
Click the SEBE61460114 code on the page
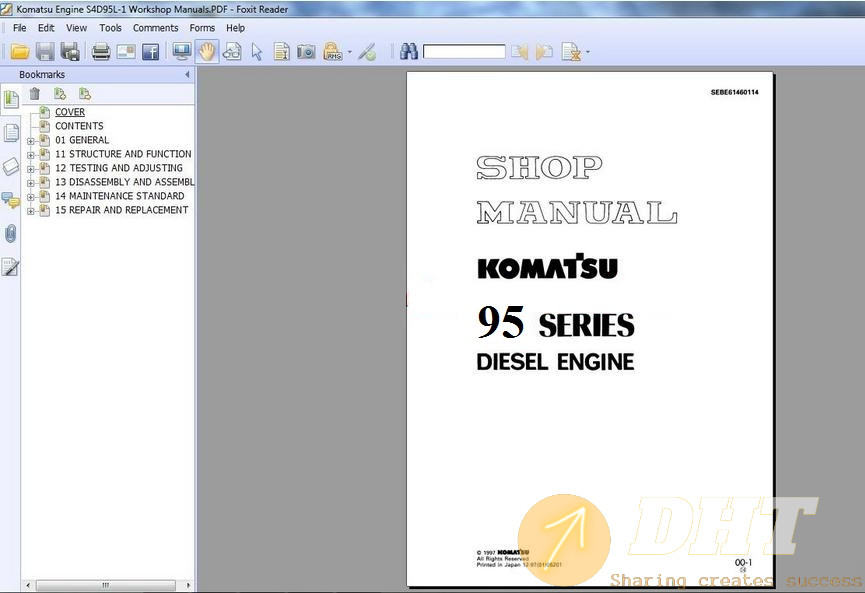click(x=734, y=92)
